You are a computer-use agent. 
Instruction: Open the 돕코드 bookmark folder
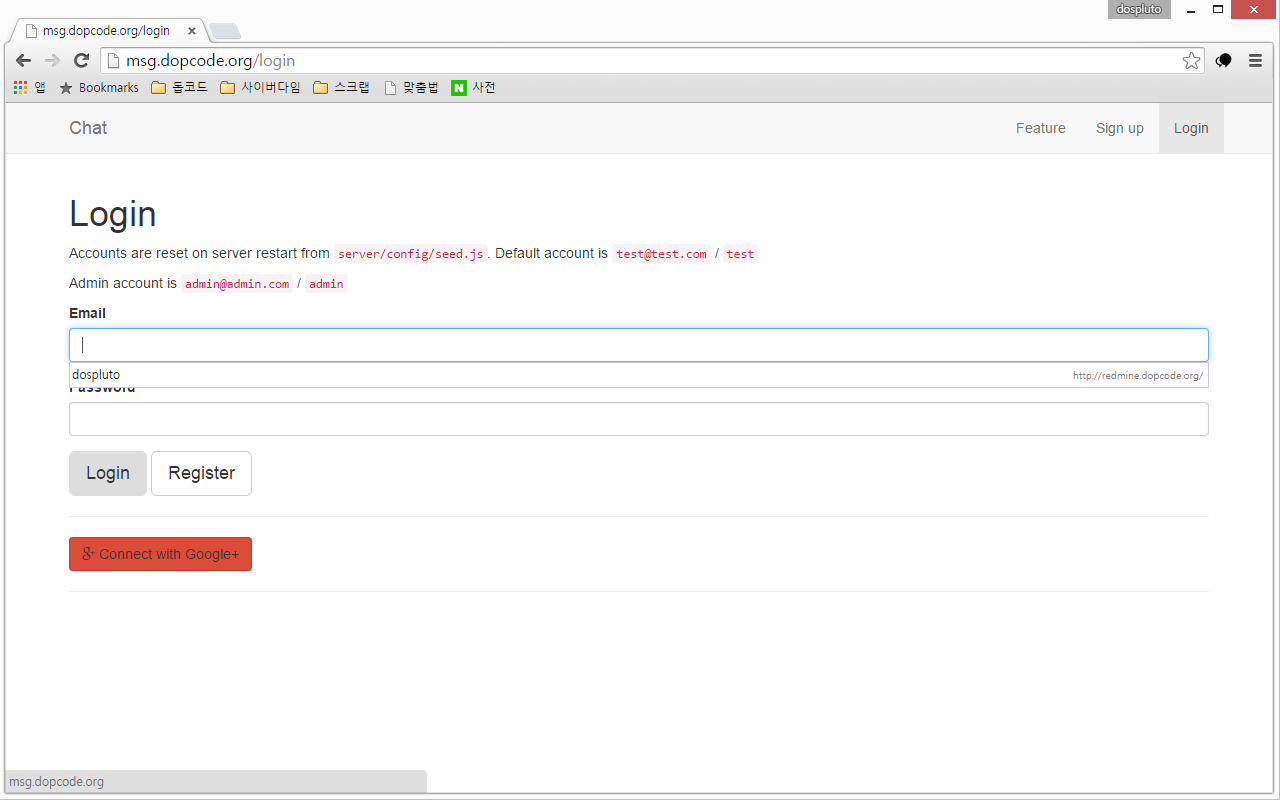(179, 88)
